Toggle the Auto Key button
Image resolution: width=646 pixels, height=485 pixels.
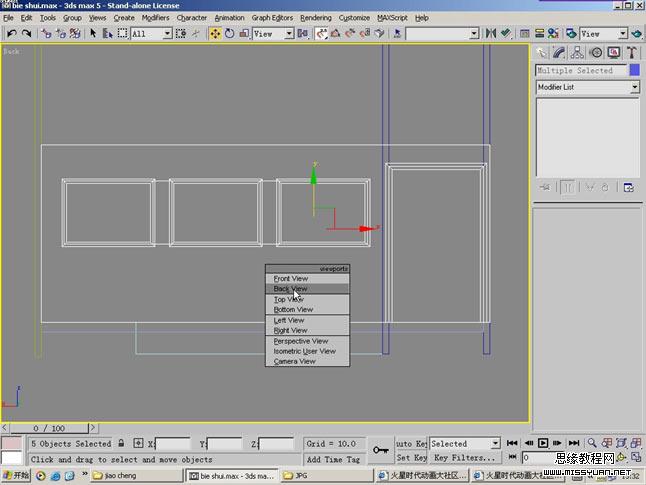pyautogui.click(x=411, y=443)
